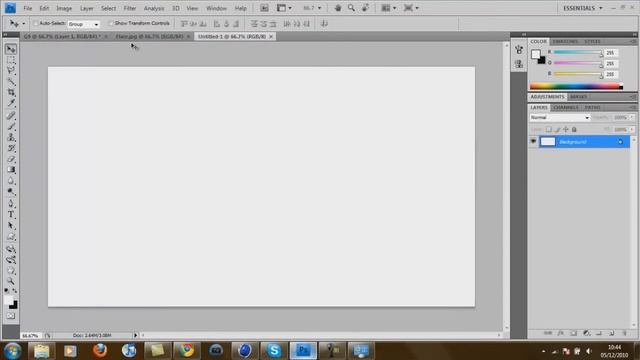640x360 pixels.
Task: Switch to the Paths tab
Action: [592, 107]
